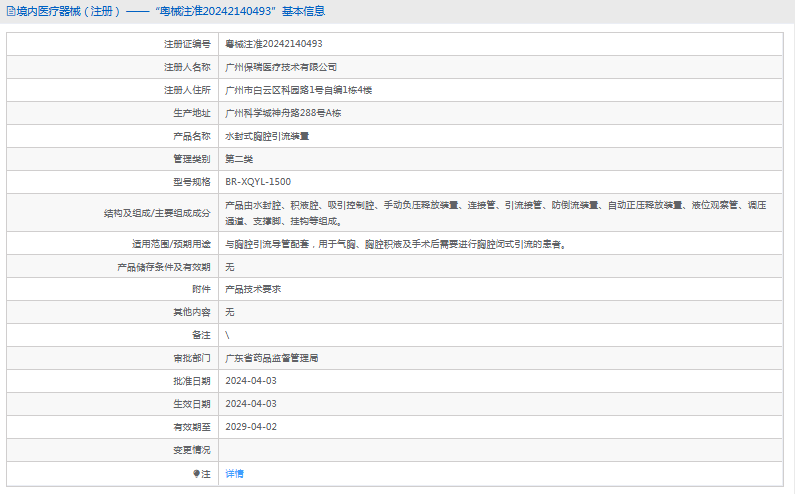Select expiry date 2029-04-02

[x=251, y=427]
